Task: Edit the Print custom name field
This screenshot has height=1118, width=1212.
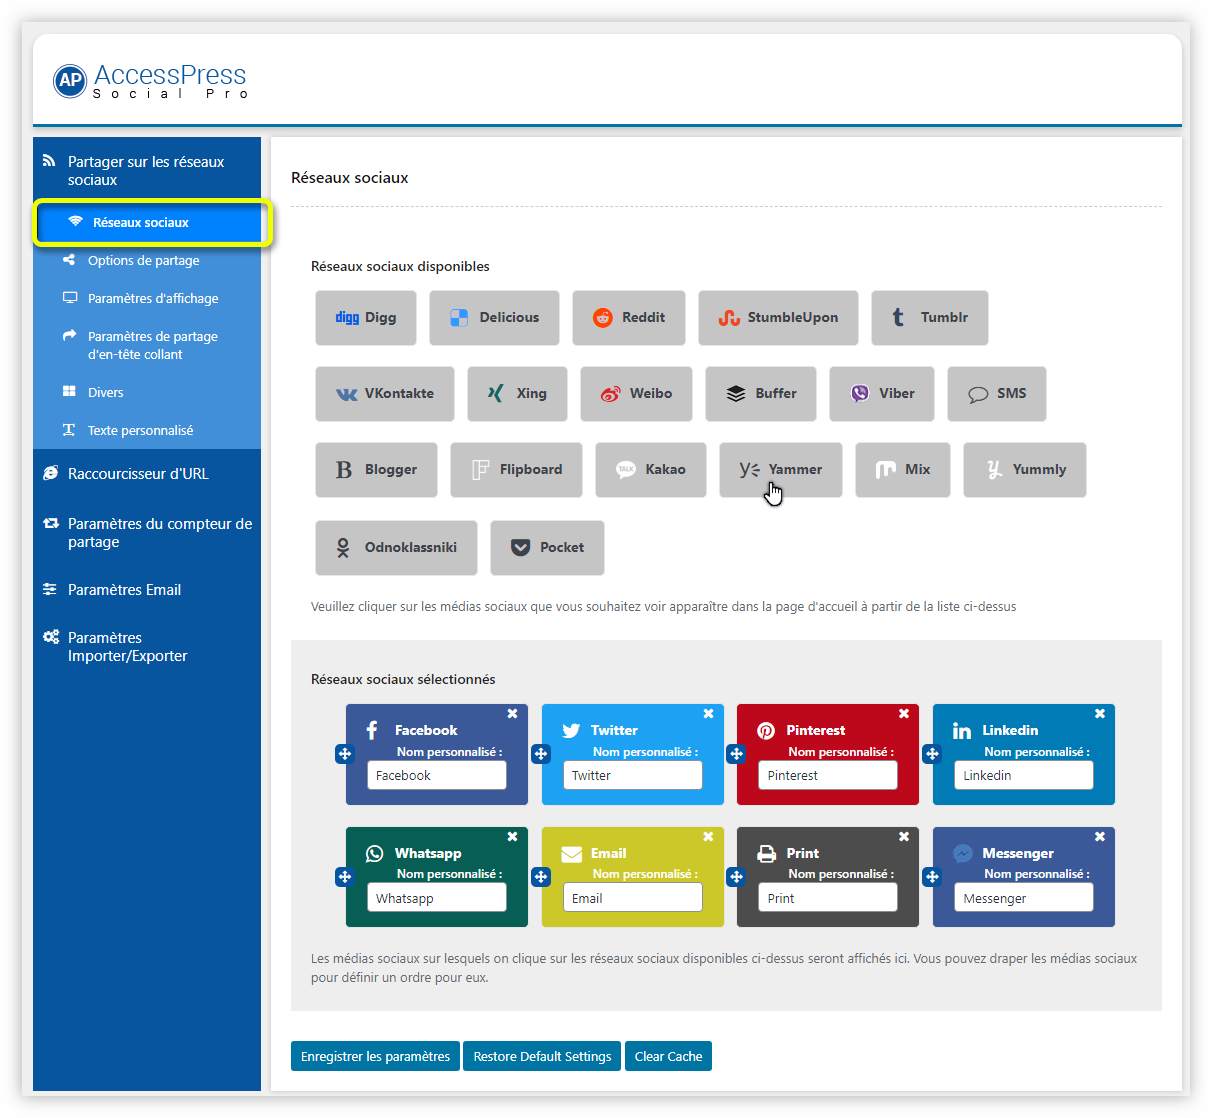Action: click(828, 898)
